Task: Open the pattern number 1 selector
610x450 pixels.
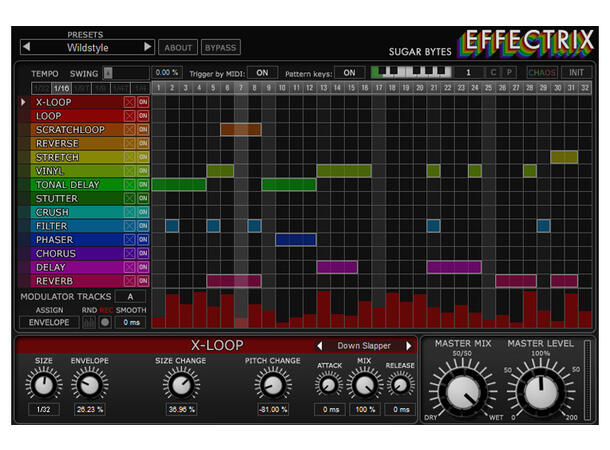Action: click(x=468, y=73)
